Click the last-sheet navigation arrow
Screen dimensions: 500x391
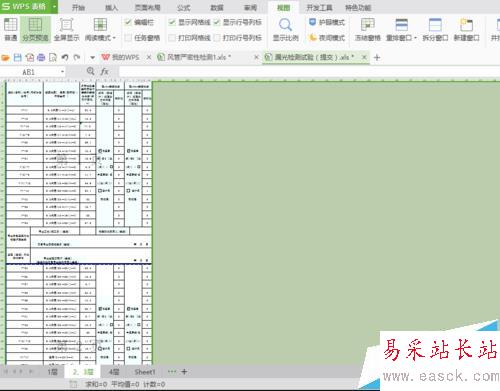31,372
